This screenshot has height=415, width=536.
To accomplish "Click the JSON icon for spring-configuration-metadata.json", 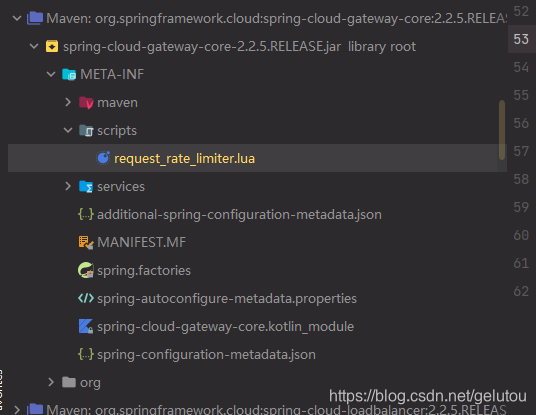I will tap(86, 354).
